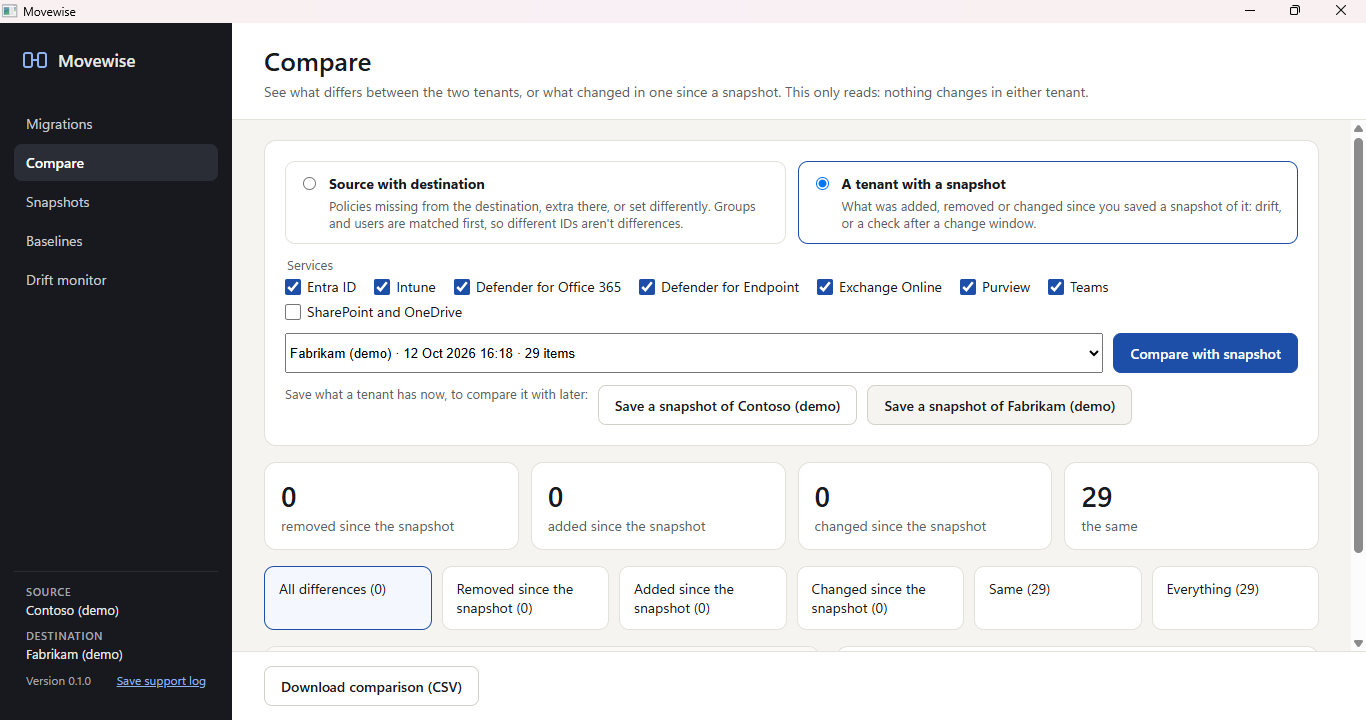The width and height of the screenshot is (1366, 720).
Task: Uncheck the Entra ID service
Action: click(293, 287)
